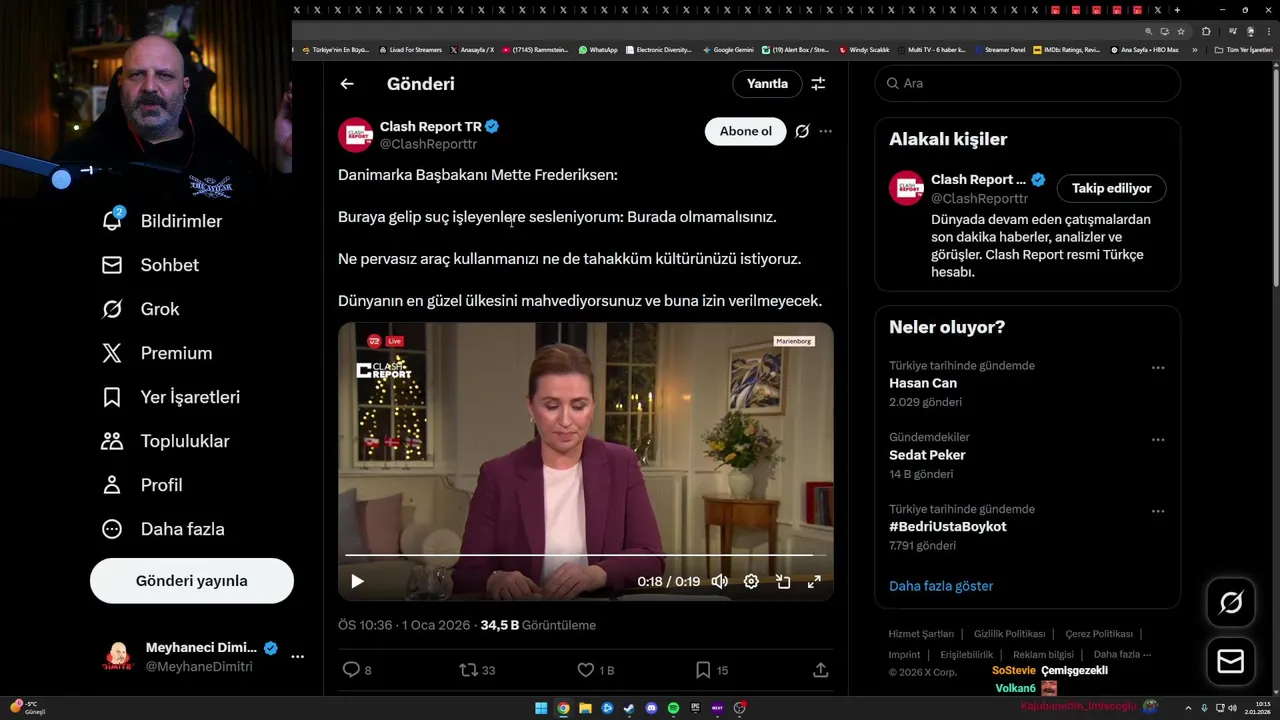Image resolution: width=1280 pixels, height=720 pixels.
Task: Open more options for #BedriUstaBoykot trend
Action: [1158, 511]
